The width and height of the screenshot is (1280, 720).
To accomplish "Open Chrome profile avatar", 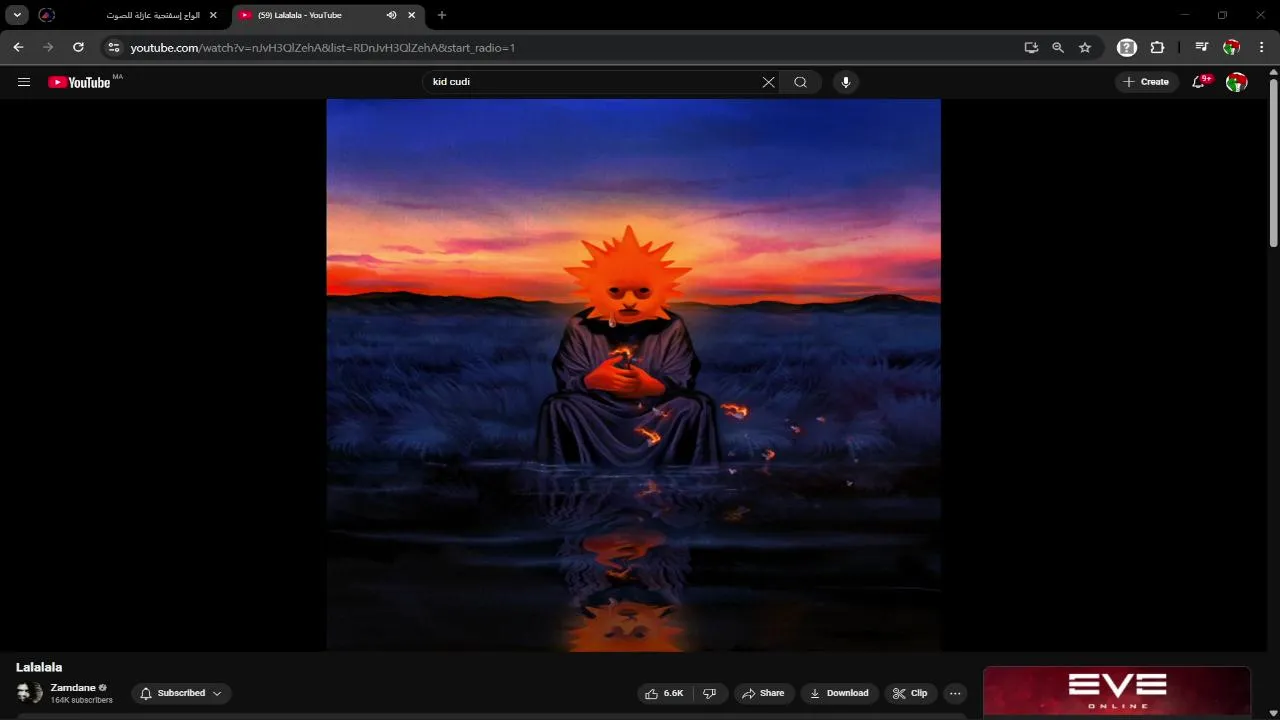I will click(1232, 47).
